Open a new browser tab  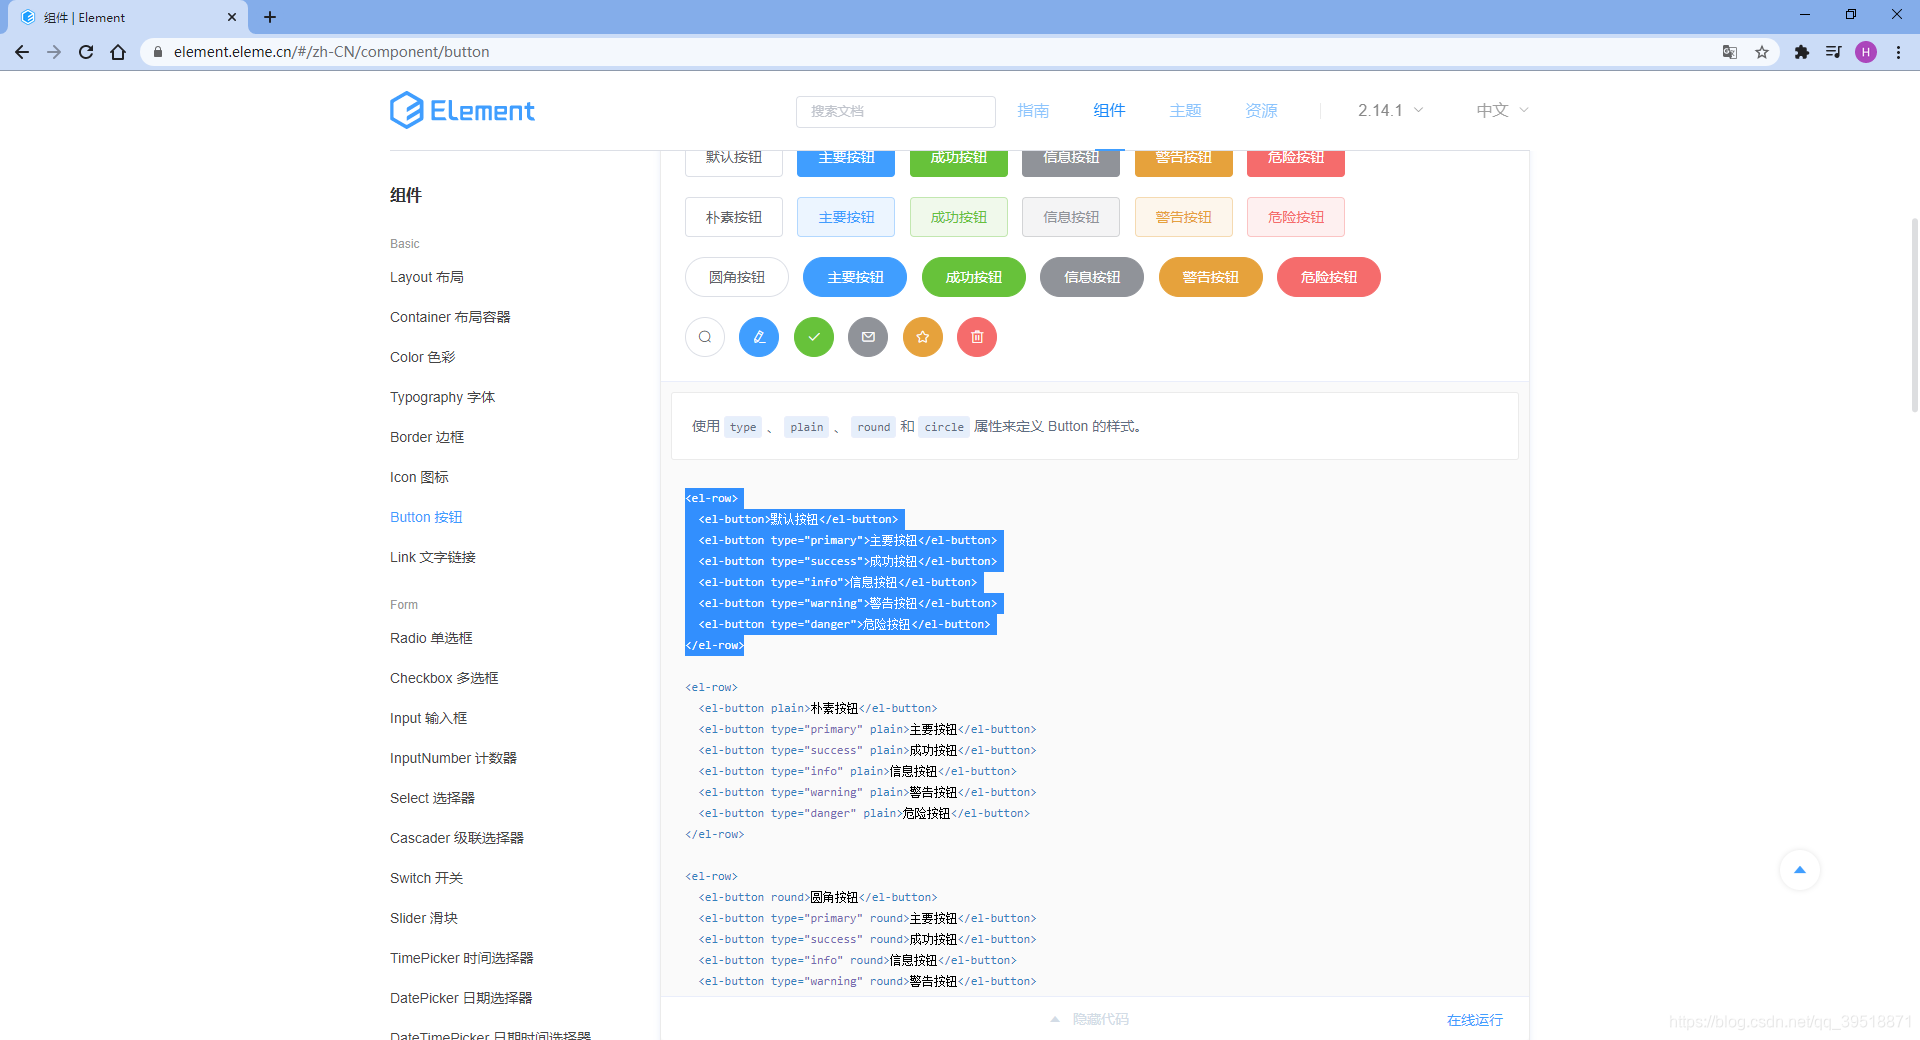point(270,17)
